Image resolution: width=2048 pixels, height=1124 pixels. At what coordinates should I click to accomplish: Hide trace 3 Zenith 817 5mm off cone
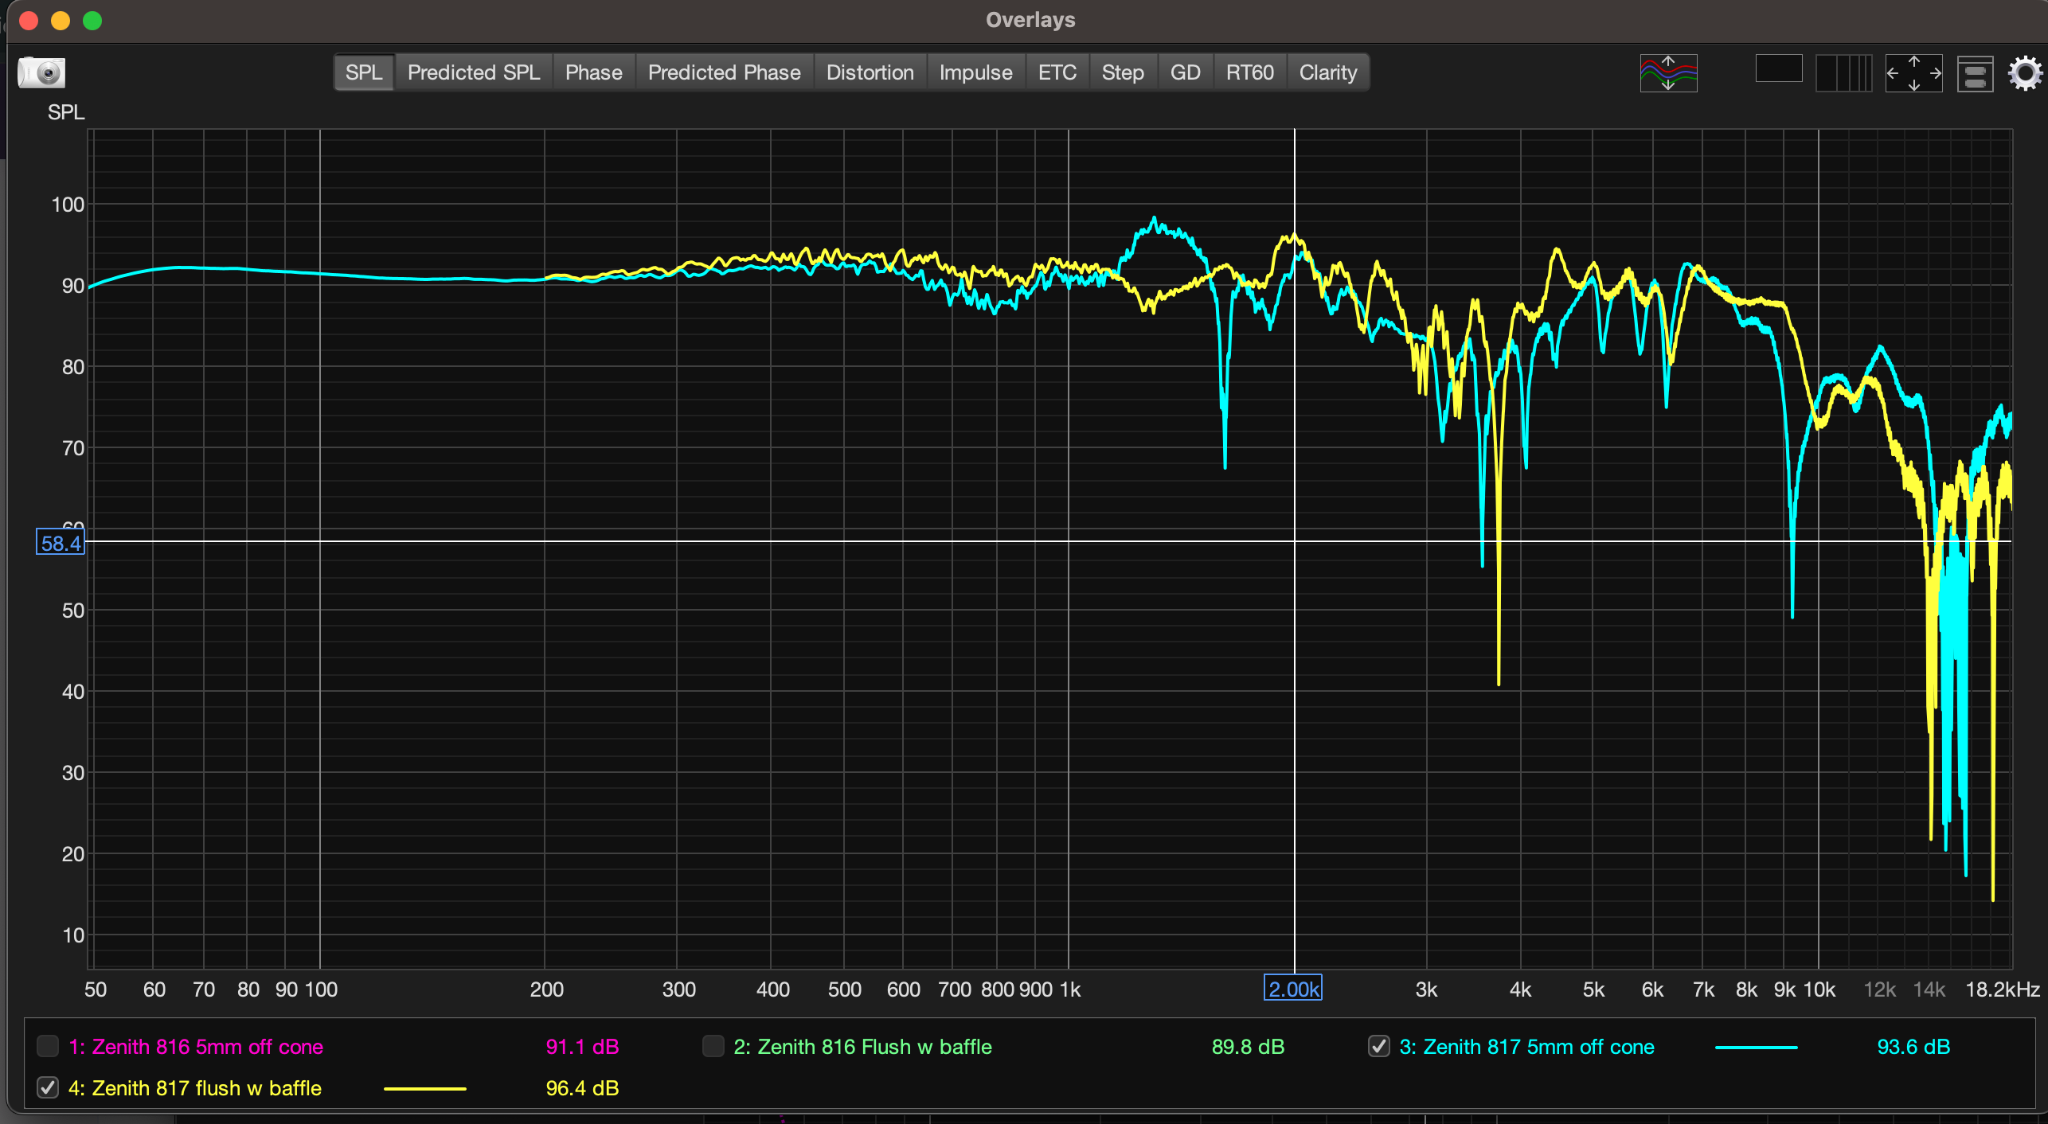(1379, 1046)
